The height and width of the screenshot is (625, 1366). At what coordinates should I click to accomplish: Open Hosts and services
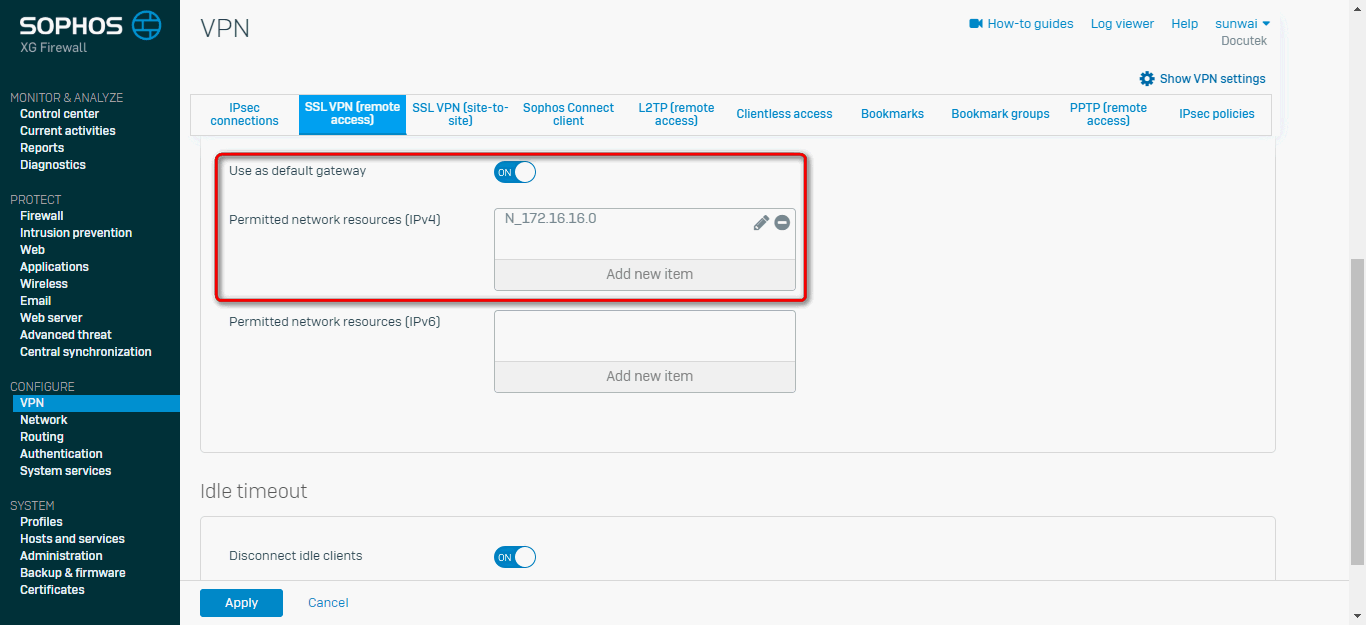tap(73, 539)
